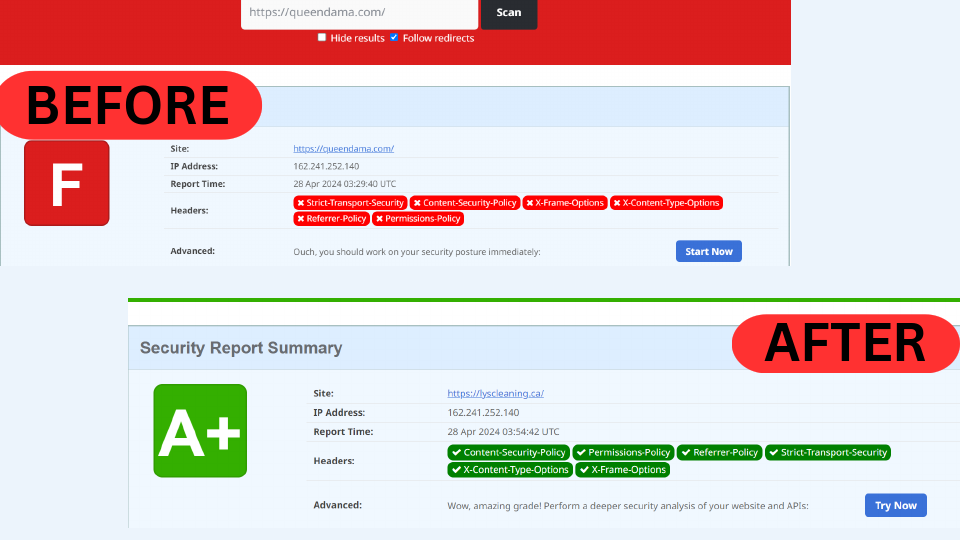This screenshot has height=540, width=960.
Task: Click the 'Ouch, you should work on' message
Action: click(417, 252)
